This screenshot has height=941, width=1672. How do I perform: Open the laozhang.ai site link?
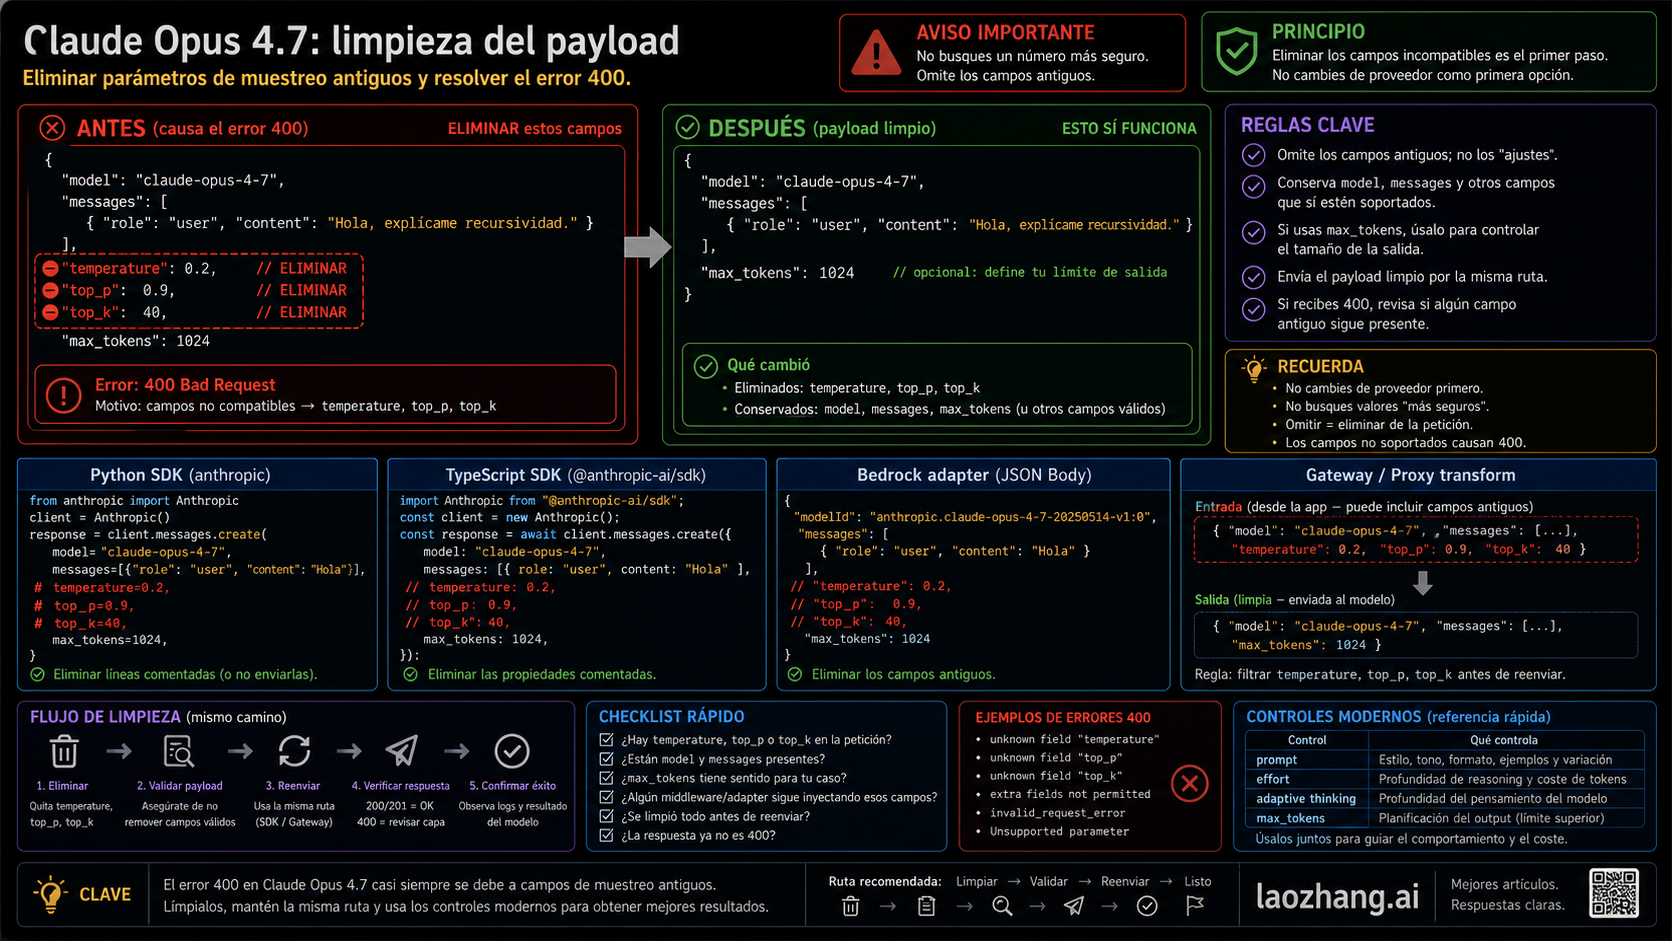pyautogui.click(x=1337, y=897)
